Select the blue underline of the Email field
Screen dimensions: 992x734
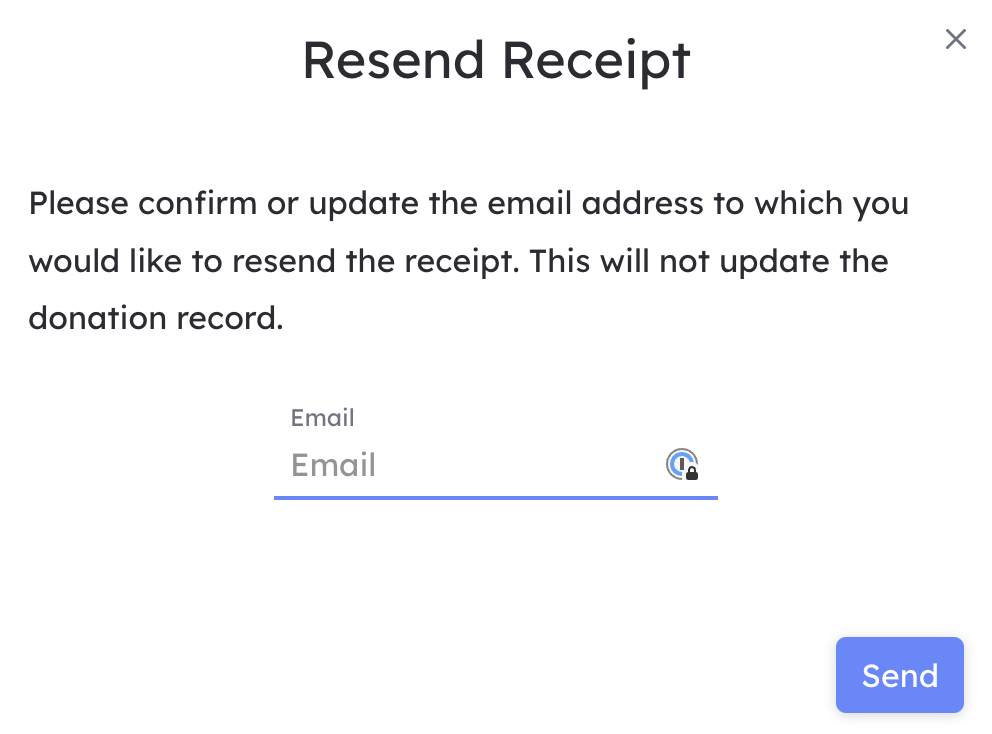click(495, 498)
